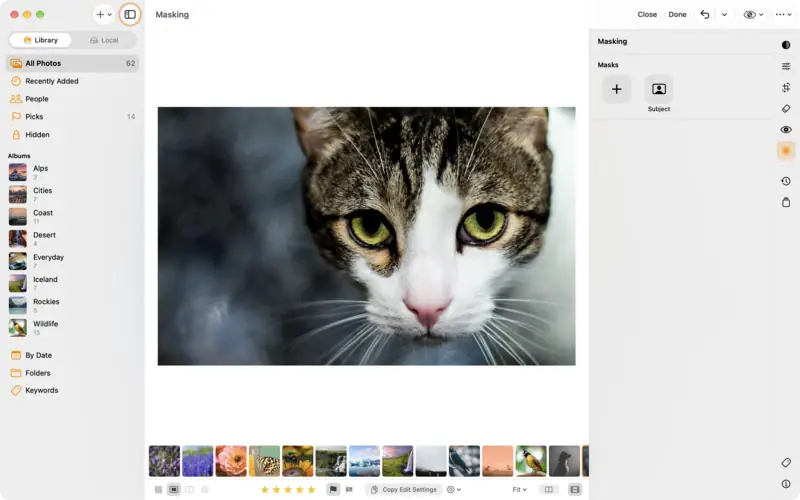
Task: Toggle the sidebar visibility button
Action: tap(130, 15)
